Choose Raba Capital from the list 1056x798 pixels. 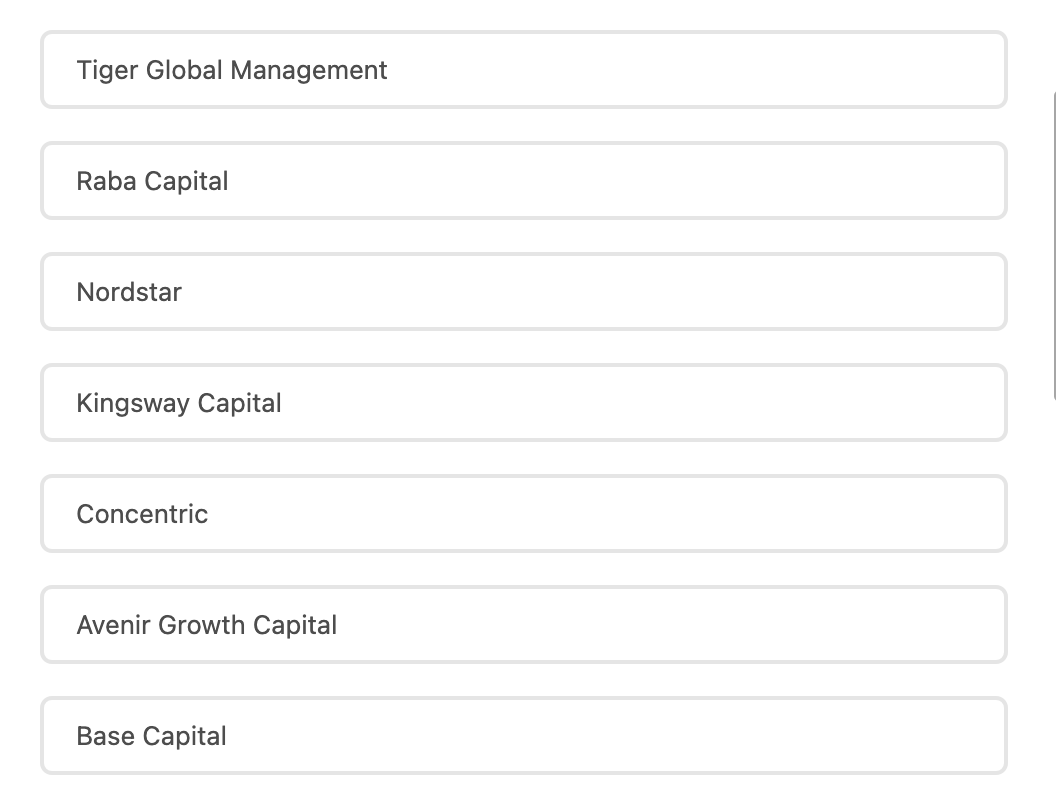[523, 181]
